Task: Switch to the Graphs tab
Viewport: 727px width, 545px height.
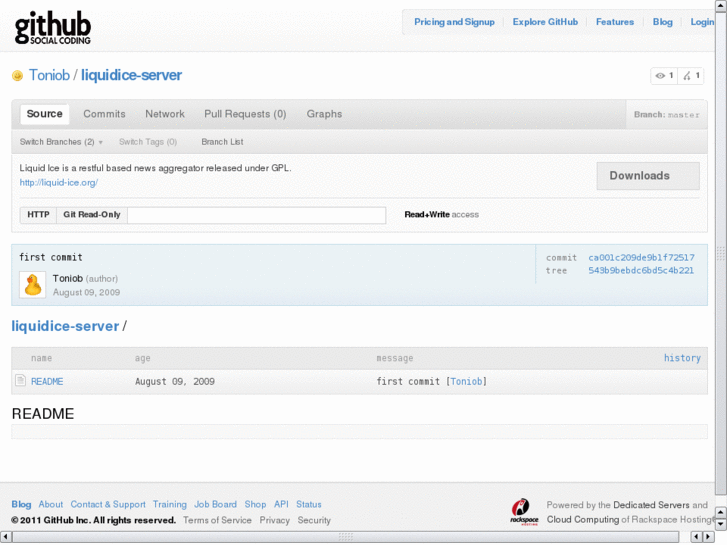Action: (324, 114)
